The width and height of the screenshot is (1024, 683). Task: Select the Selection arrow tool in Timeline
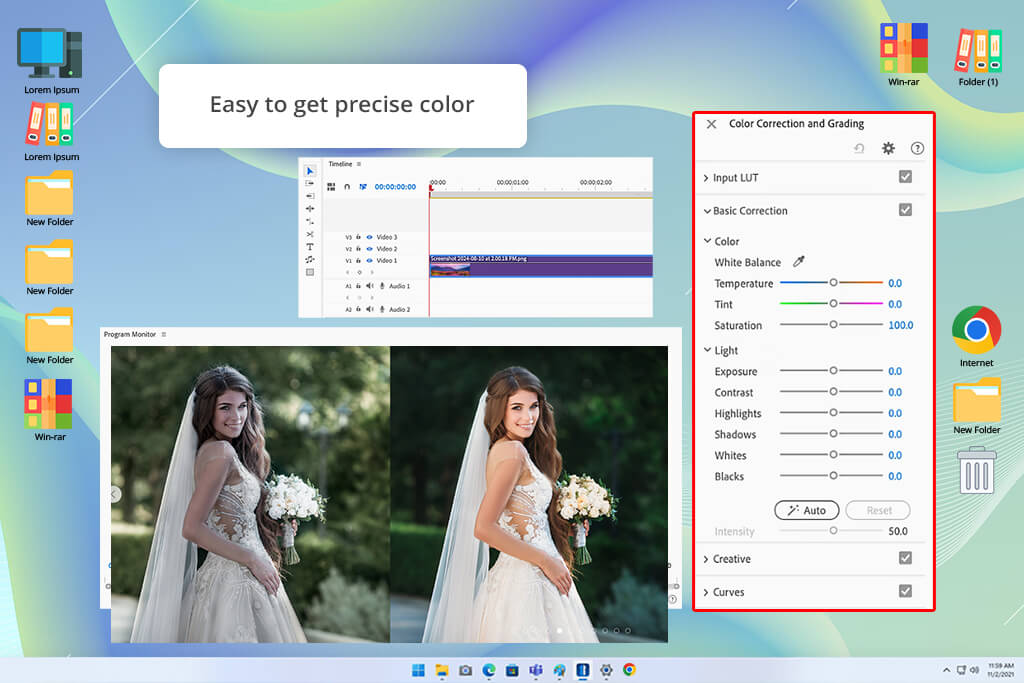(x=310, y=171)
